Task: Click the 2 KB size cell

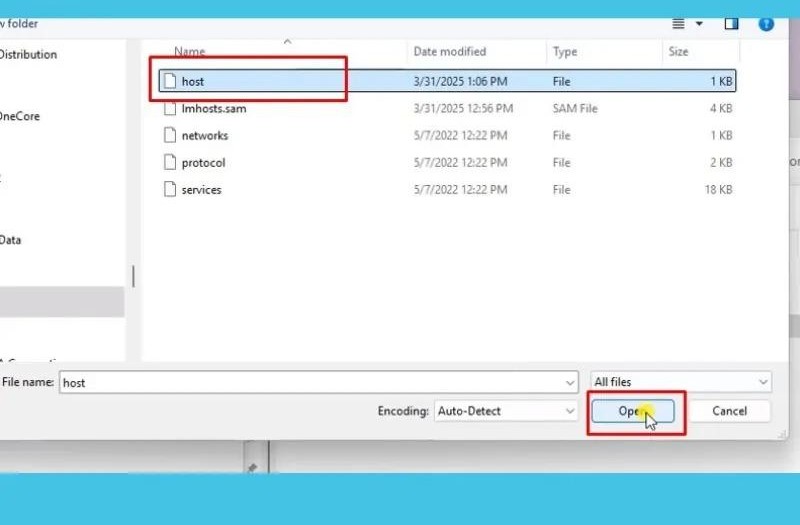Action: coord(721,163)
